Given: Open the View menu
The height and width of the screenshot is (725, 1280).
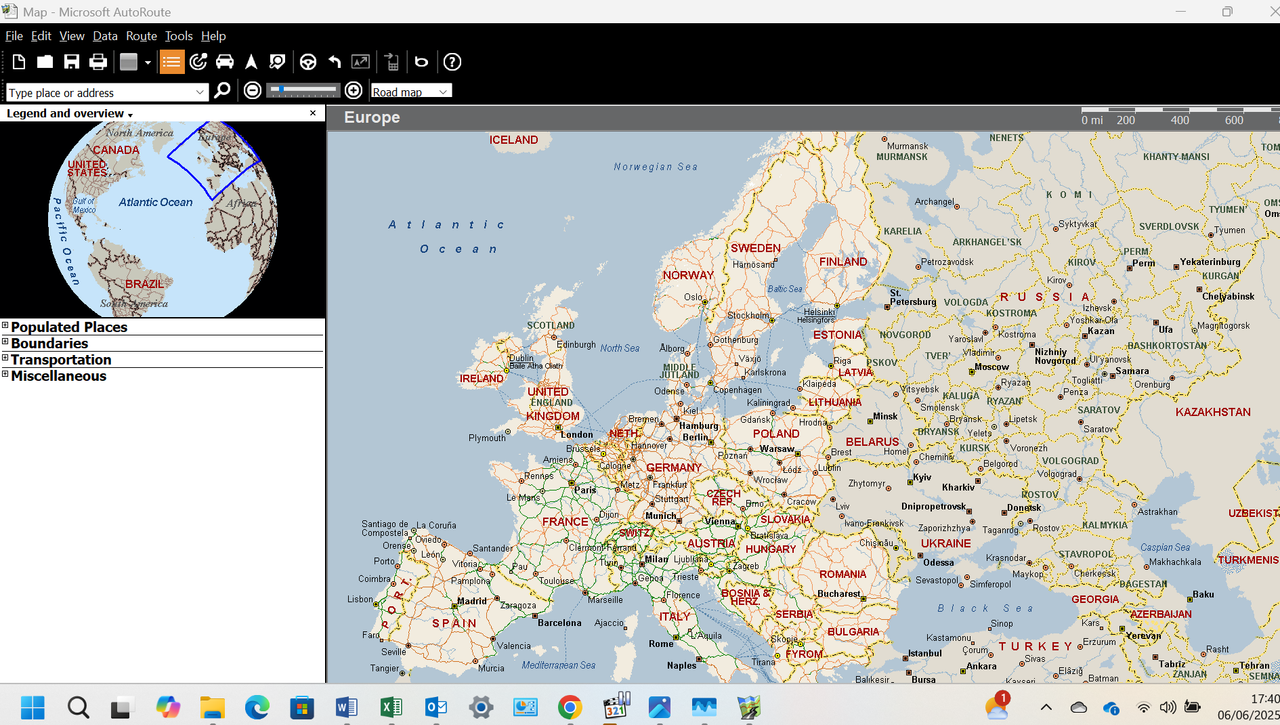Looking at the screenshot, I should [72, 36].
